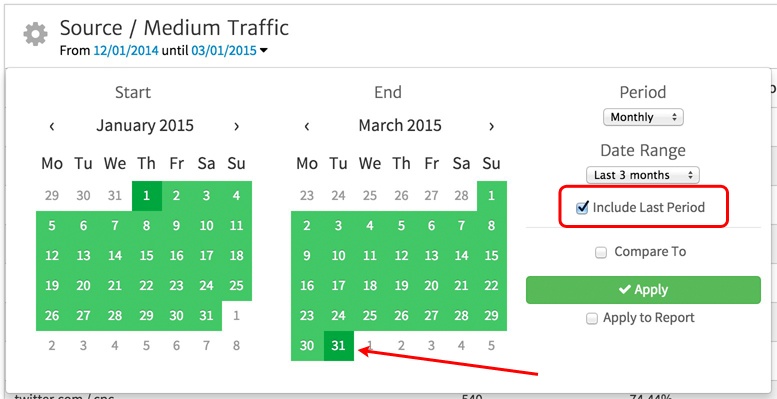The height and width of the screenshot is (399, 777).
Task: Open the Last 3 months dropdown
Action: click(x=643, y=175)
